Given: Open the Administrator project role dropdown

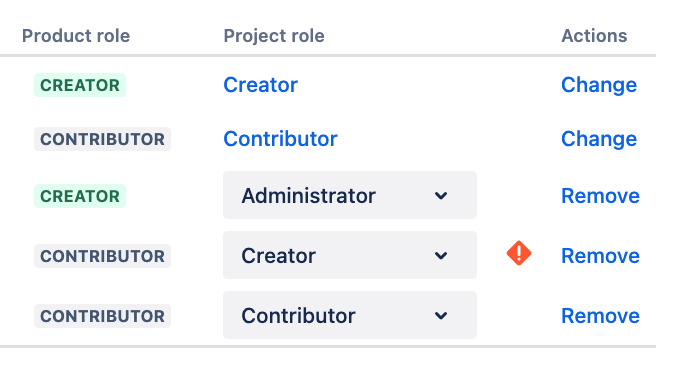Looking at the screenshot, I should tap(350, 195).
